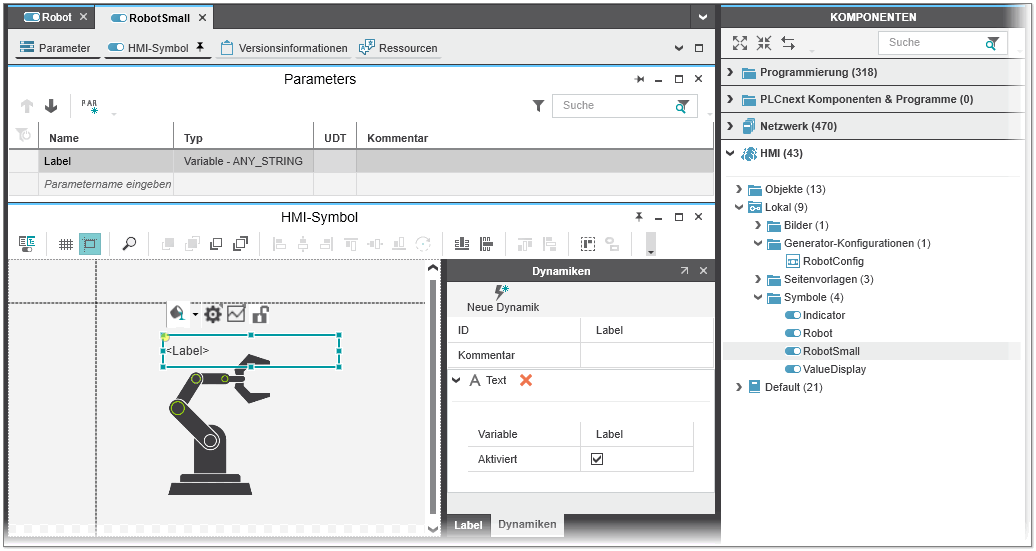Collapse the Symbole folder

759,297
